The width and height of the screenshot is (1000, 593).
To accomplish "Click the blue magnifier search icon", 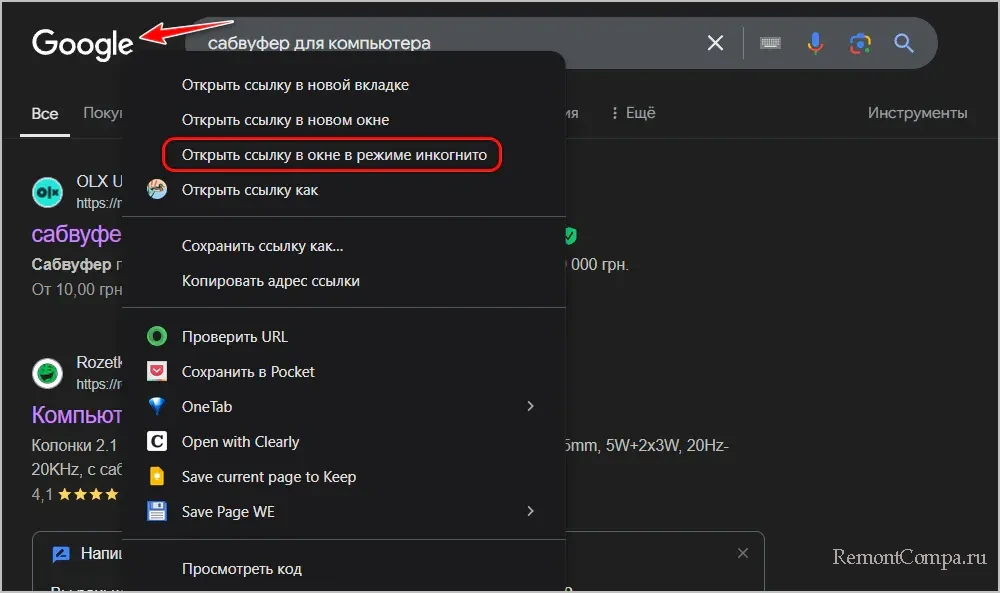I will click(x=904, y=43).
